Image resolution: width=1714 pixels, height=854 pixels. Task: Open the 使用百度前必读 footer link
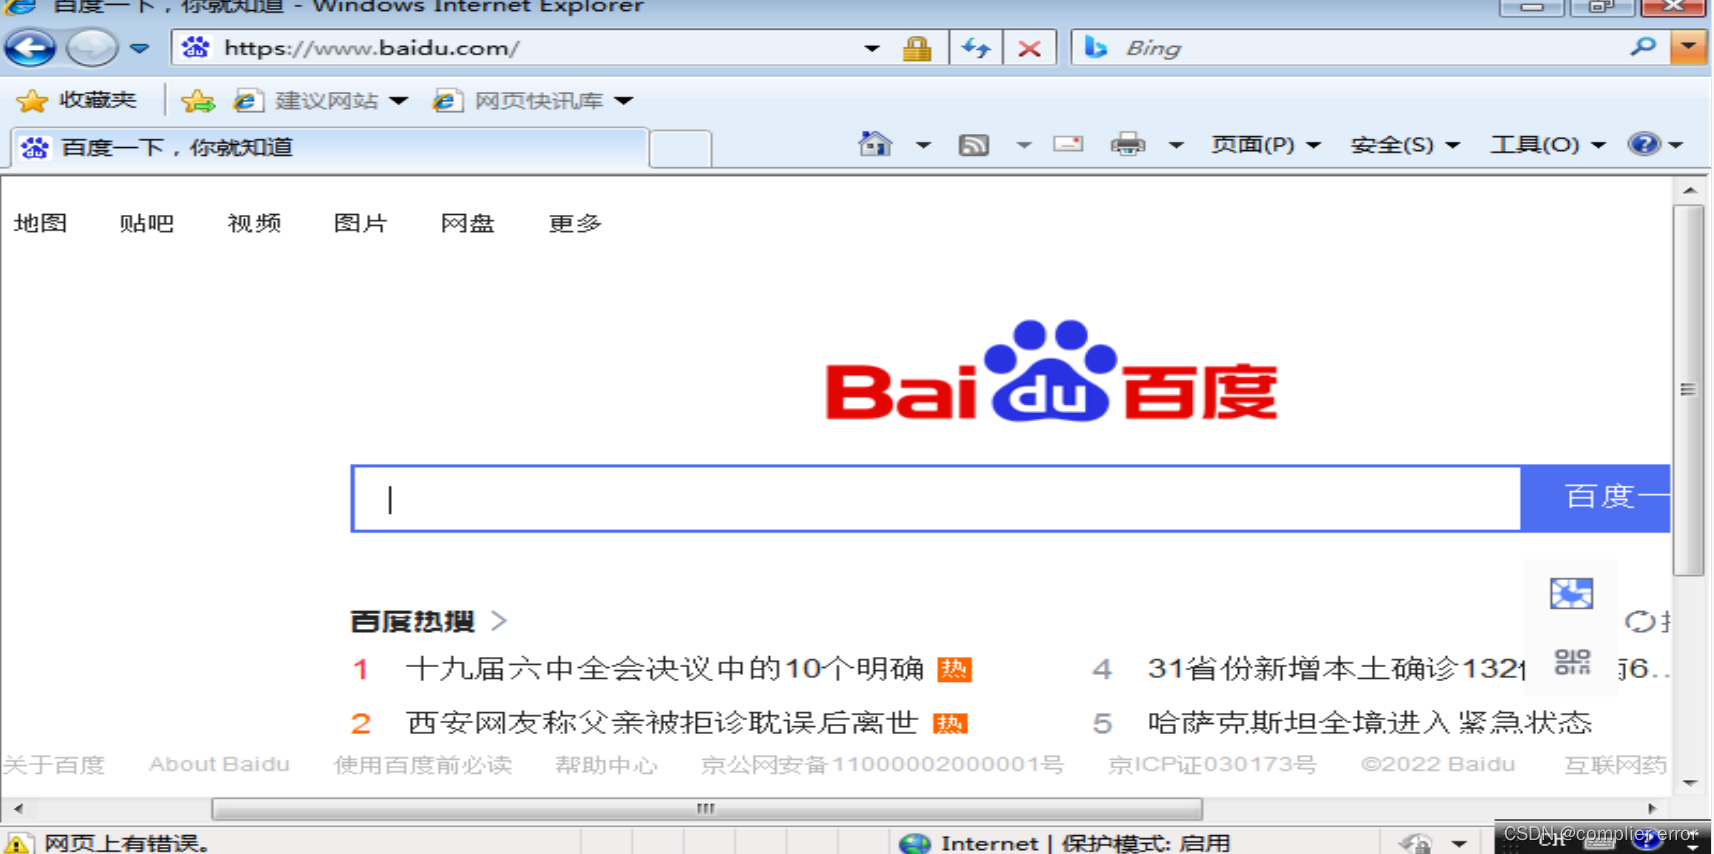422,765
